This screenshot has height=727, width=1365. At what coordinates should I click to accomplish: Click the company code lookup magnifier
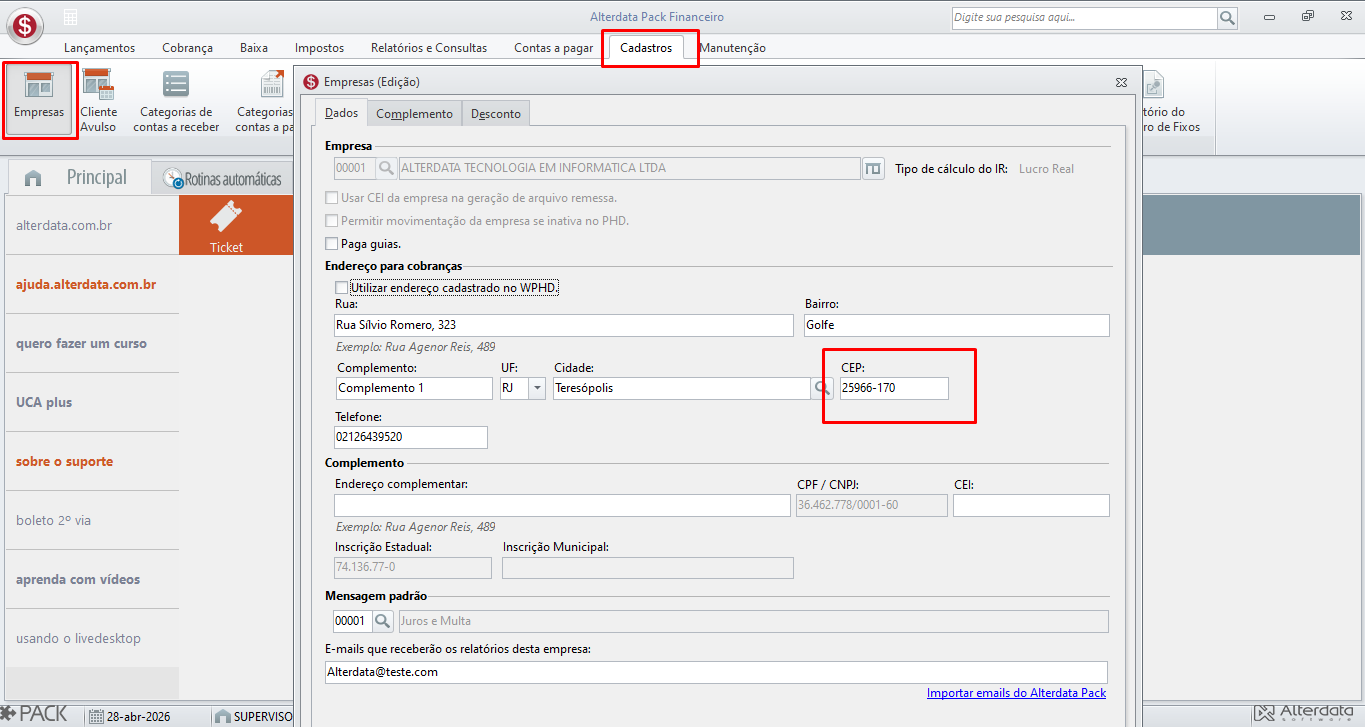pos(386,168)
